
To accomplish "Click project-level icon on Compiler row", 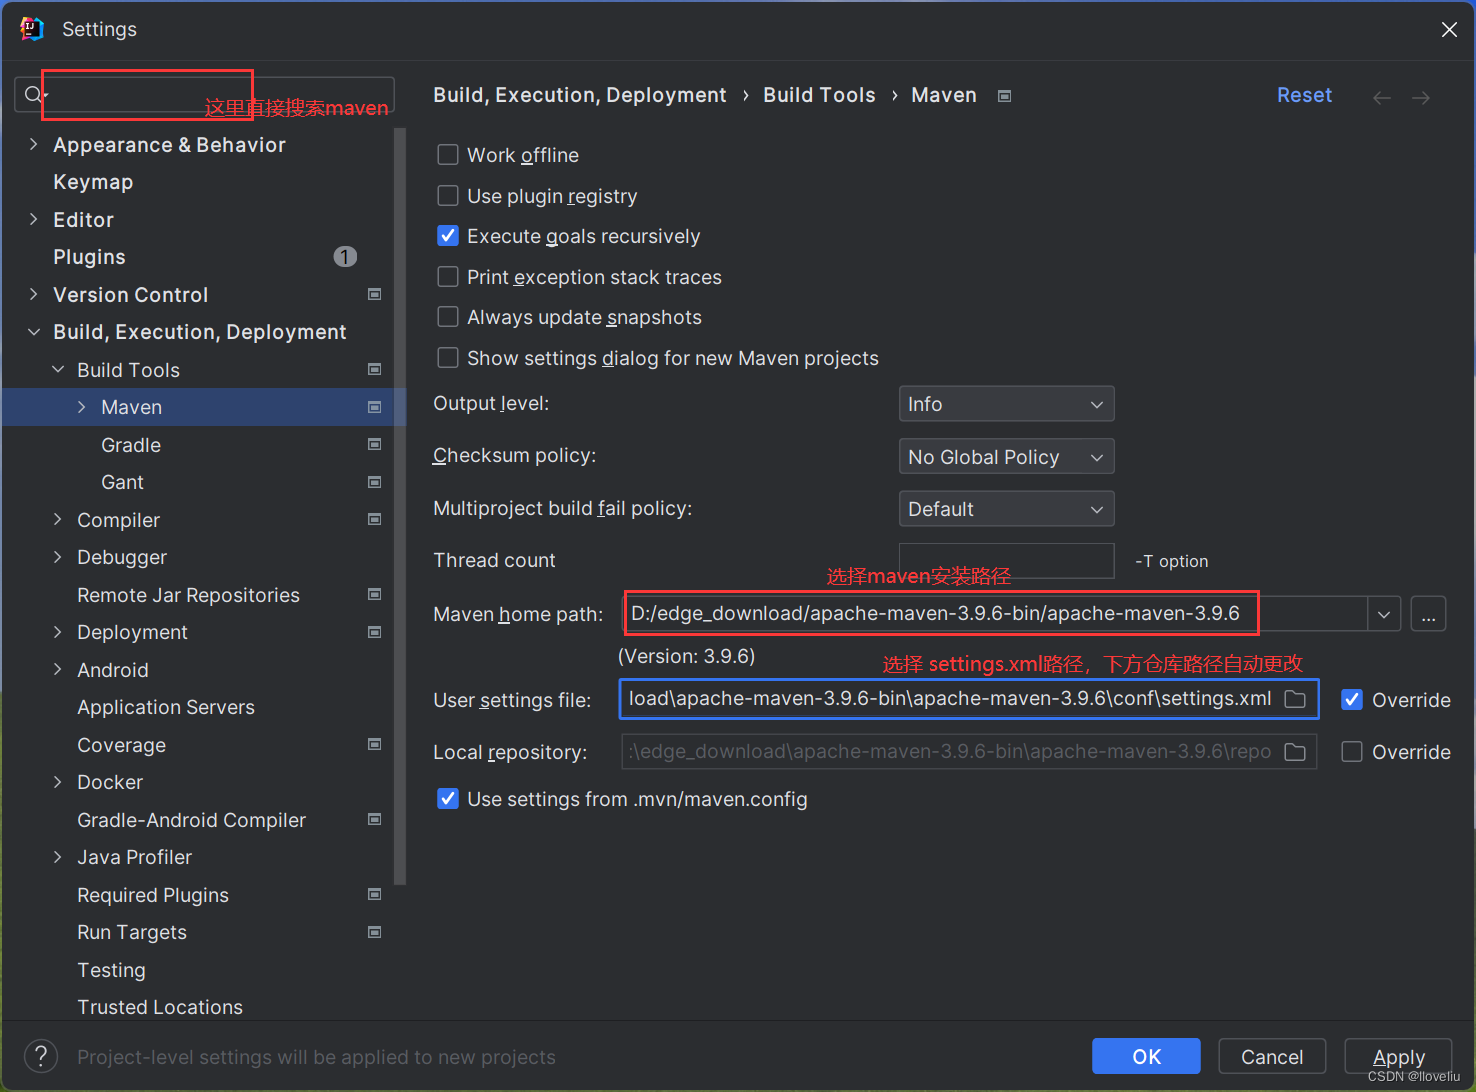I will [375, 519].
